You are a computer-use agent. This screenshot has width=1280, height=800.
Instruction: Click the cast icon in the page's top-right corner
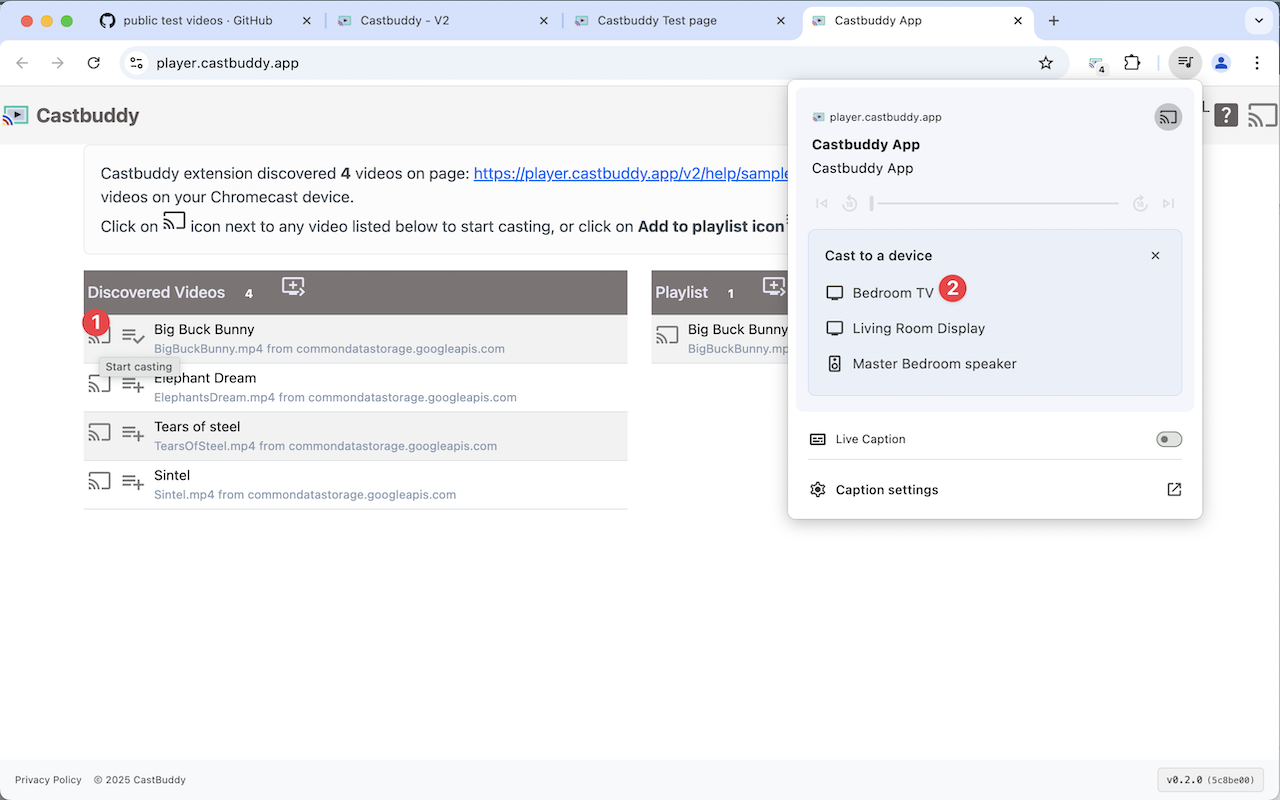point(1263,115)
